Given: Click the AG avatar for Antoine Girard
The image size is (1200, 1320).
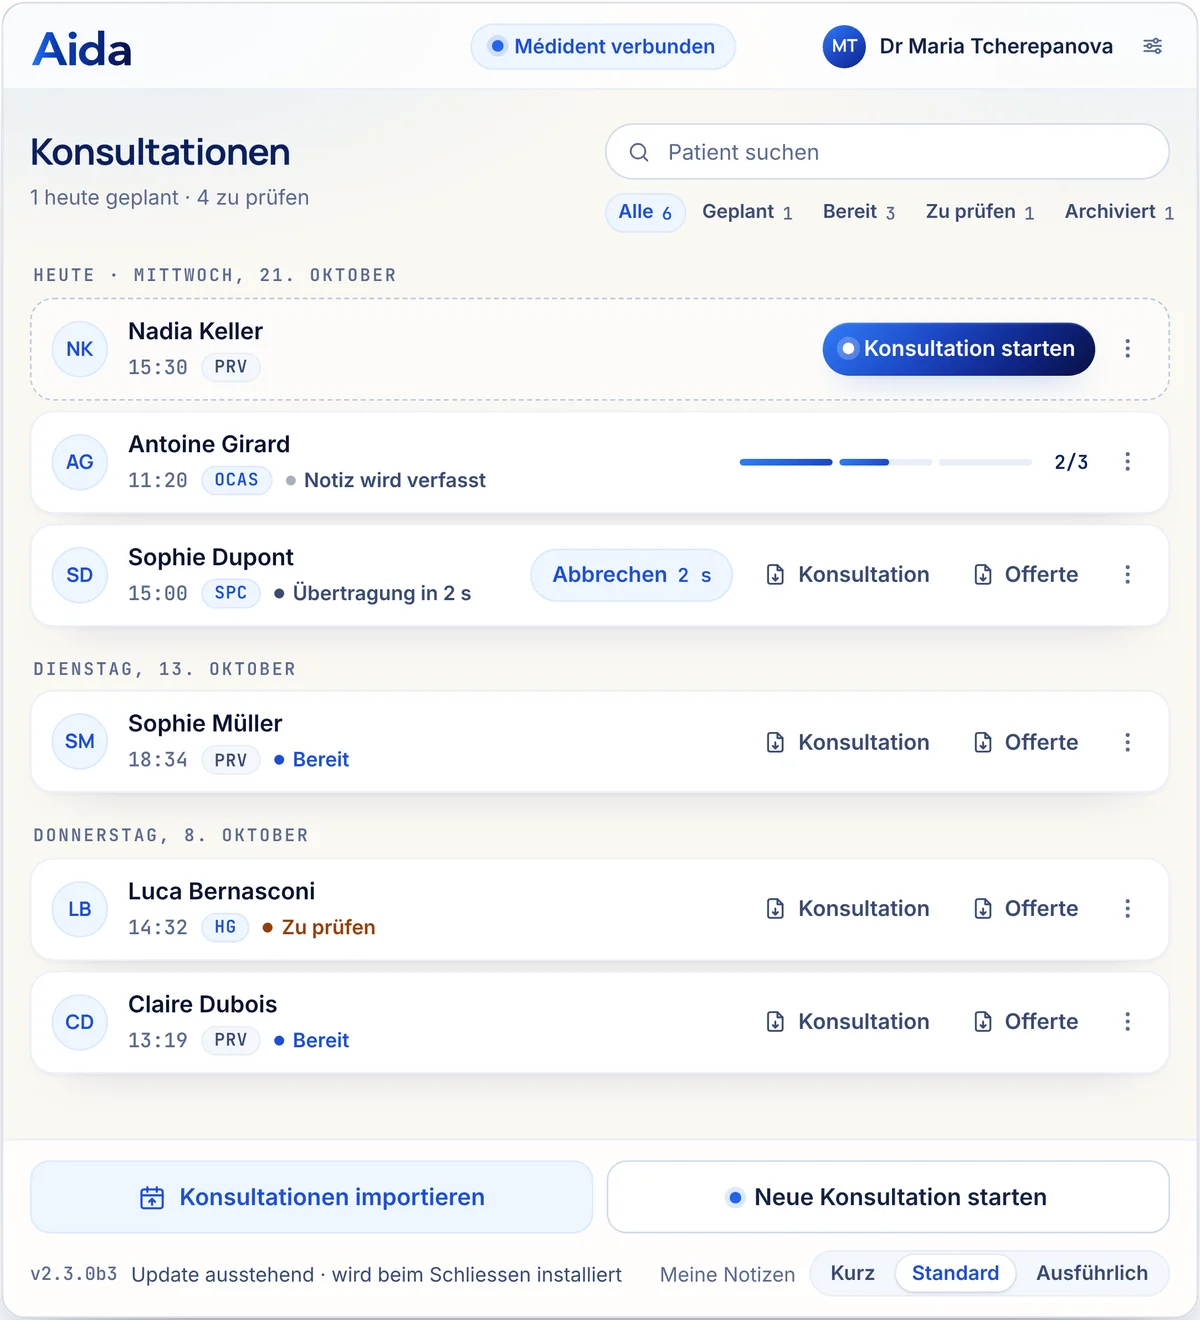Looking at the screenshot, I should tap(80, 462).
